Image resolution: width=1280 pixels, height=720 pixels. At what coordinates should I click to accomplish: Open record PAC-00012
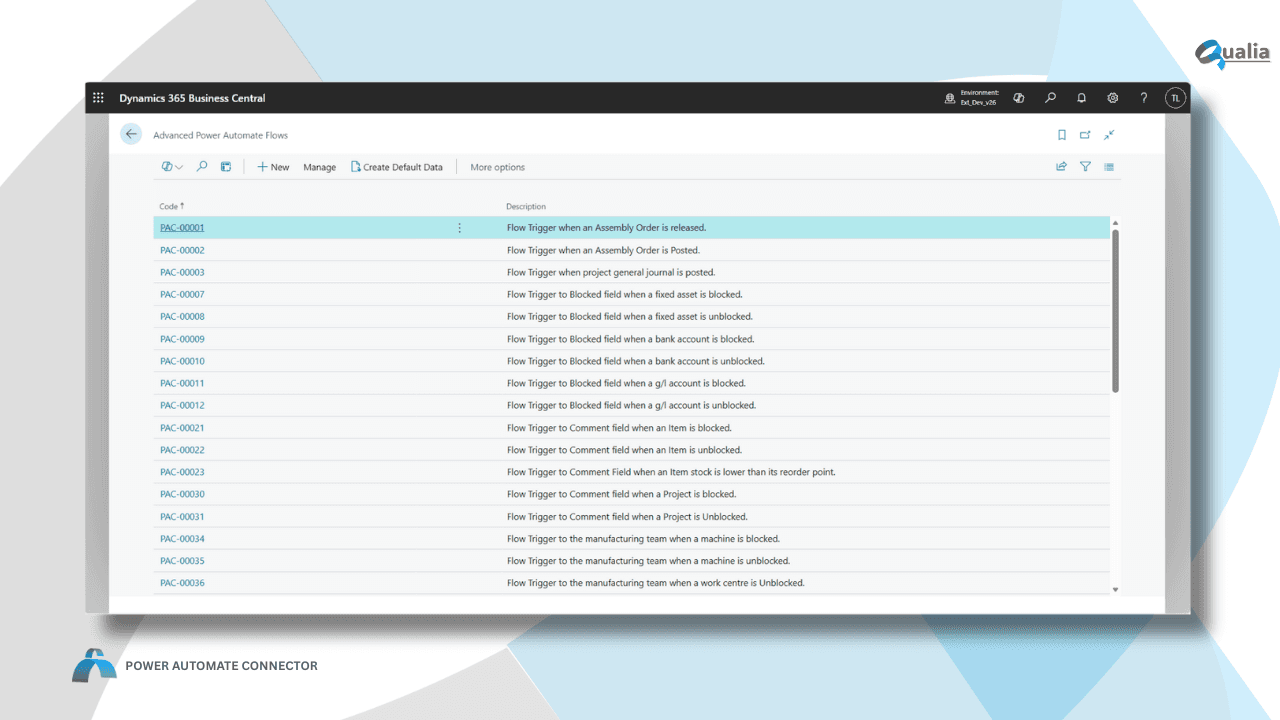182,405
